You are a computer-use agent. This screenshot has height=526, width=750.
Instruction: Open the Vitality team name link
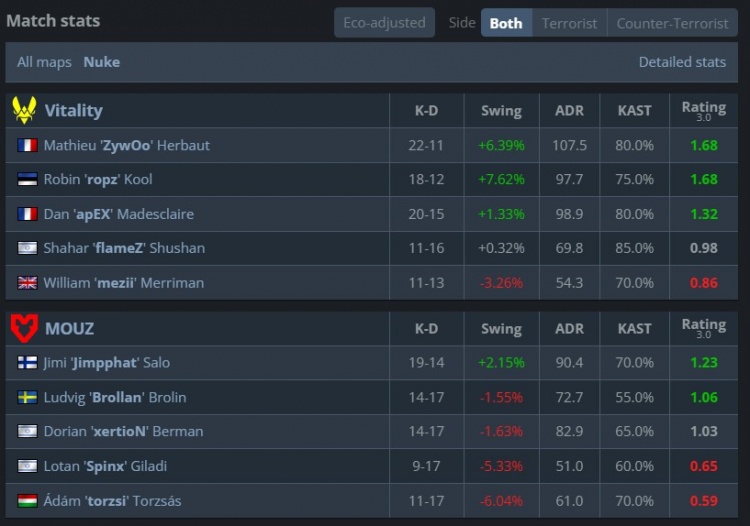point(73,110)
